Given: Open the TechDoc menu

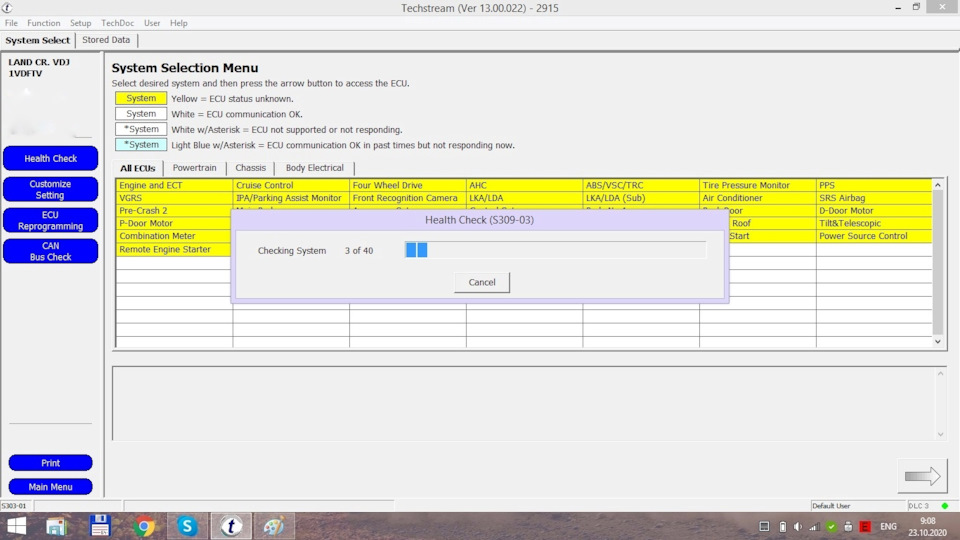Looking at the screenshot, I should [x=117, y=23].
